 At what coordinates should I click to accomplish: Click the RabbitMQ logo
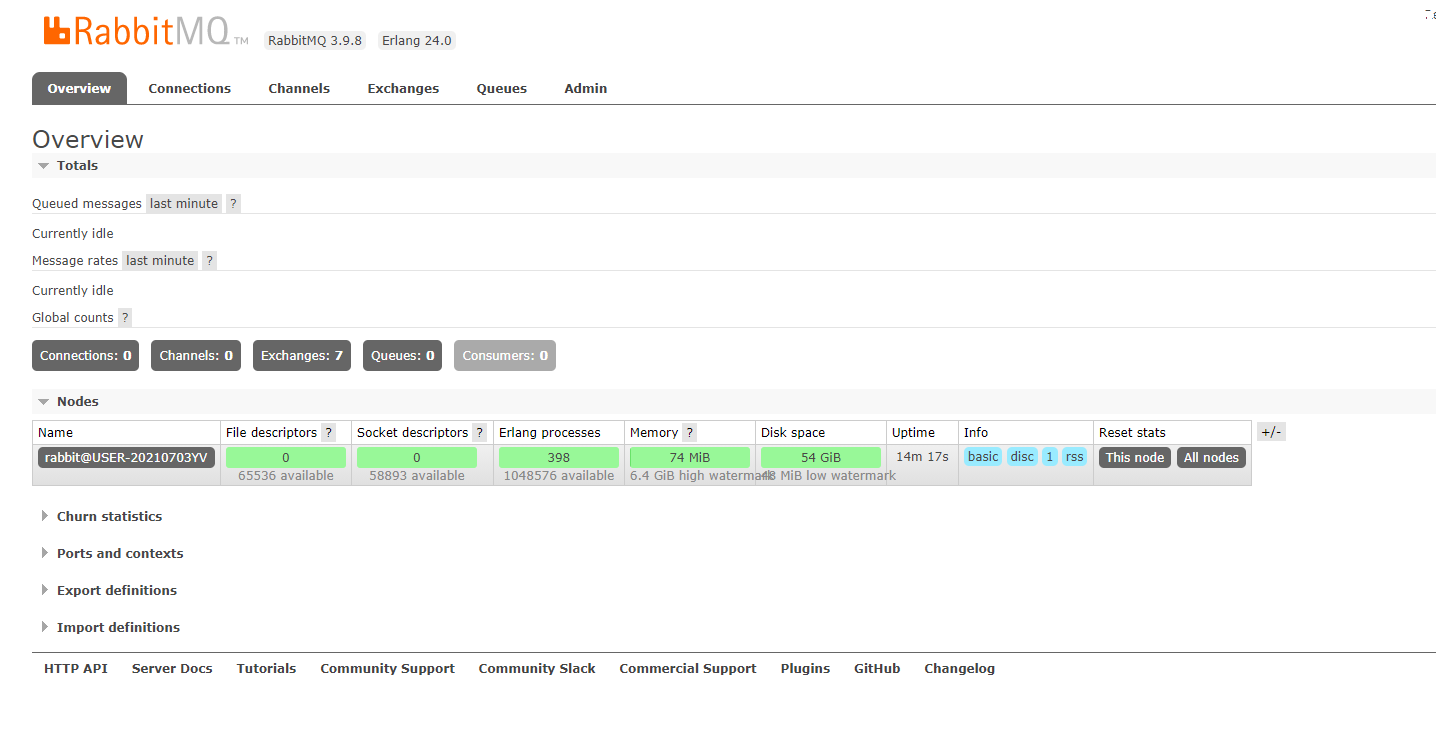(146, 31)
